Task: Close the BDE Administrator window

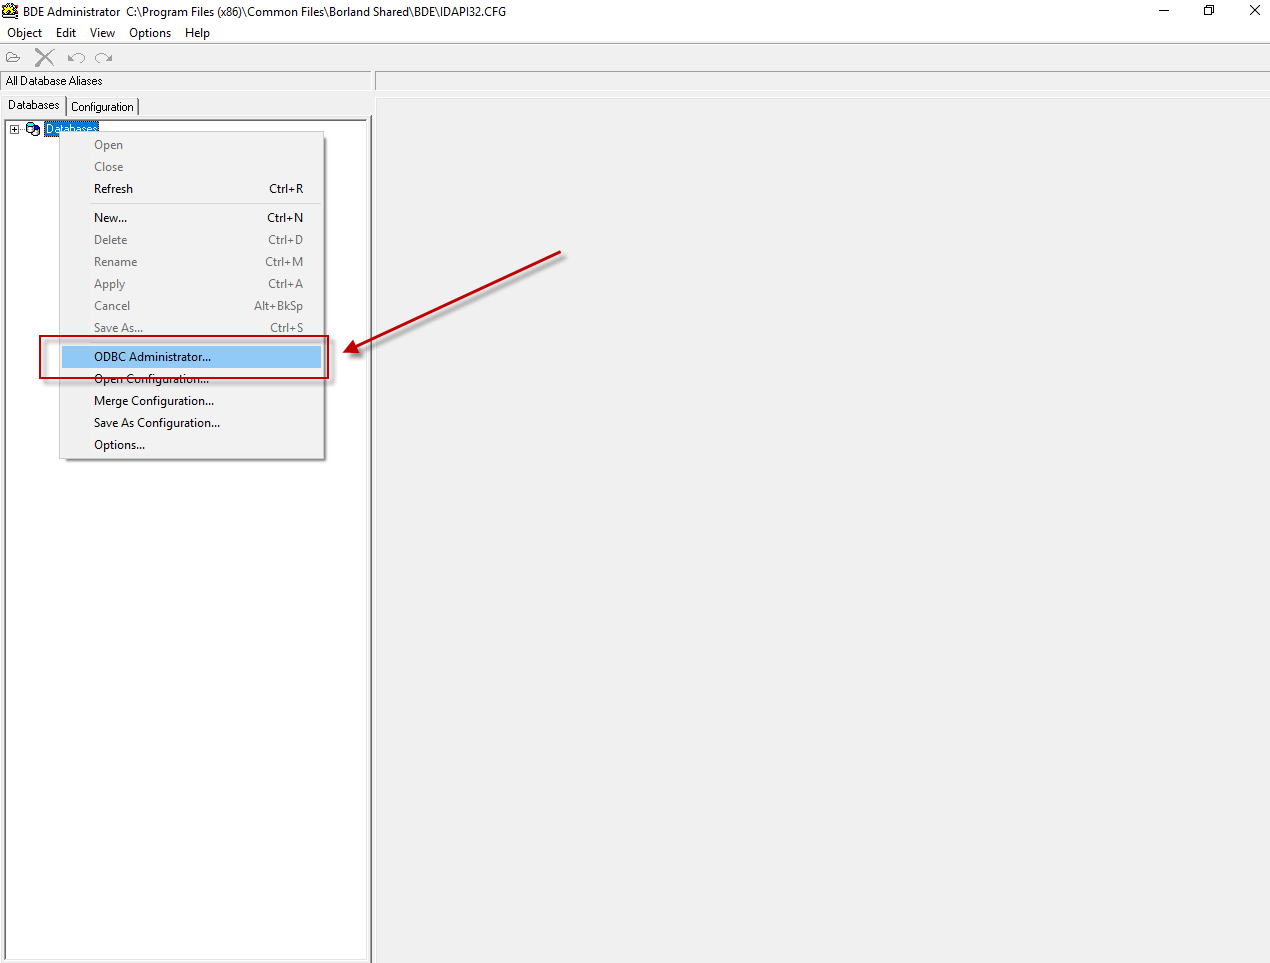Action: pyautogui.click(x=1254, y=11)
